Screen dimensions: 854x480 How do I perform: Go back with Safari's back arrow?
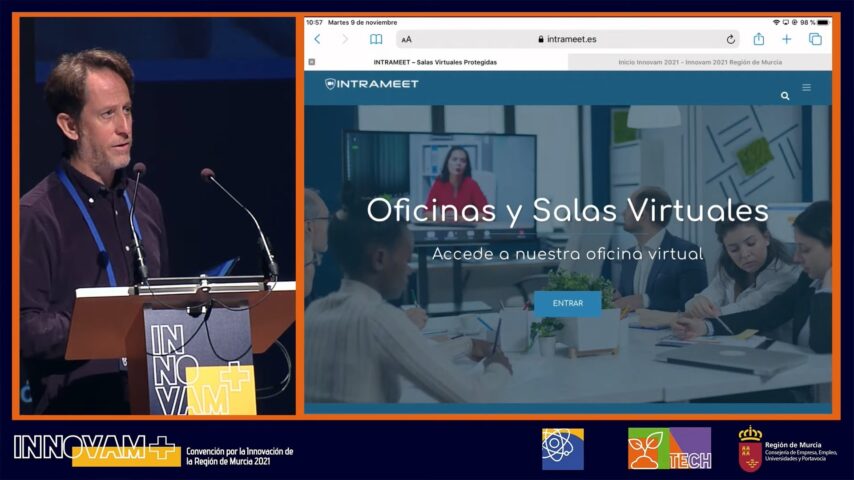click(x=317, y=39)
